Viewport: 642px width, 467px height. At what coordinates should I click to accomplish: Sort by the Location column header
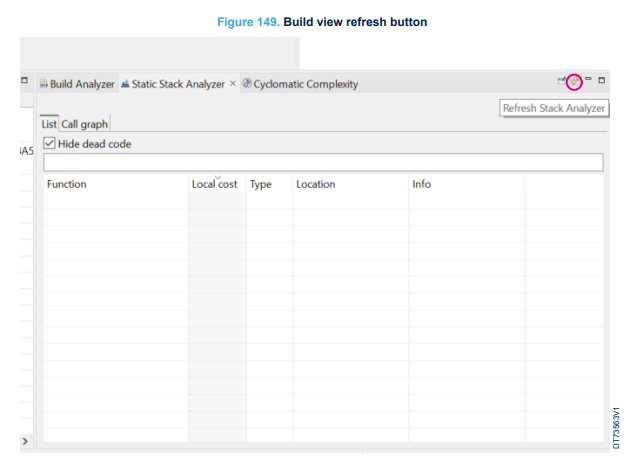coord(351,184)
